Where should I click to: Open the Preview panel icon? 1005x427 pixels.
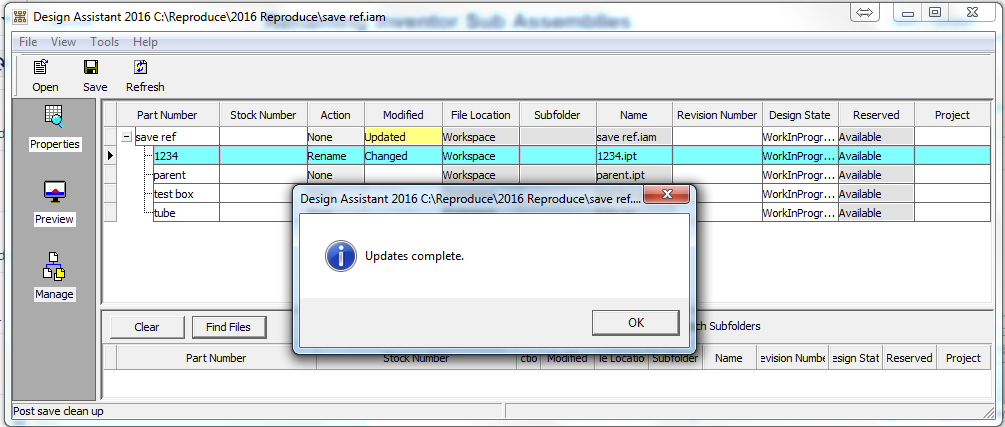54,191
